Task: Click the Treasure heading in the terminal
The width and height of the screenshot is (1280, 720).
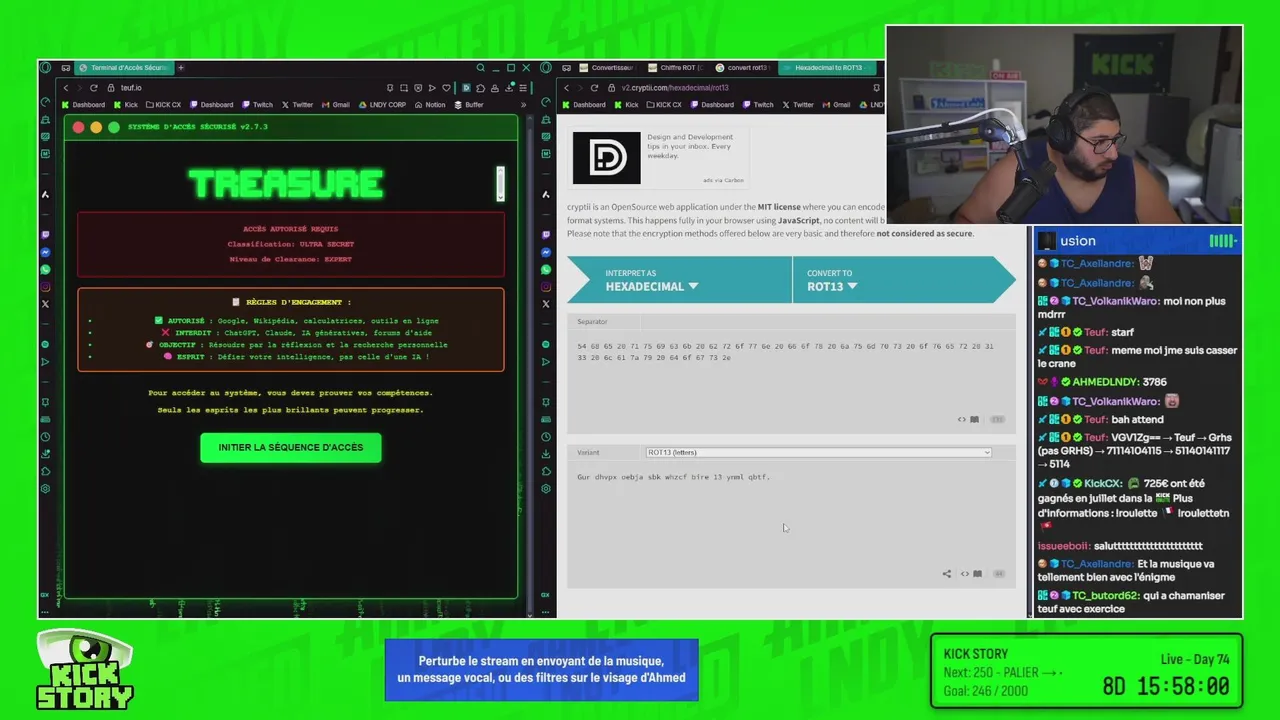Action: pos(285,184)
